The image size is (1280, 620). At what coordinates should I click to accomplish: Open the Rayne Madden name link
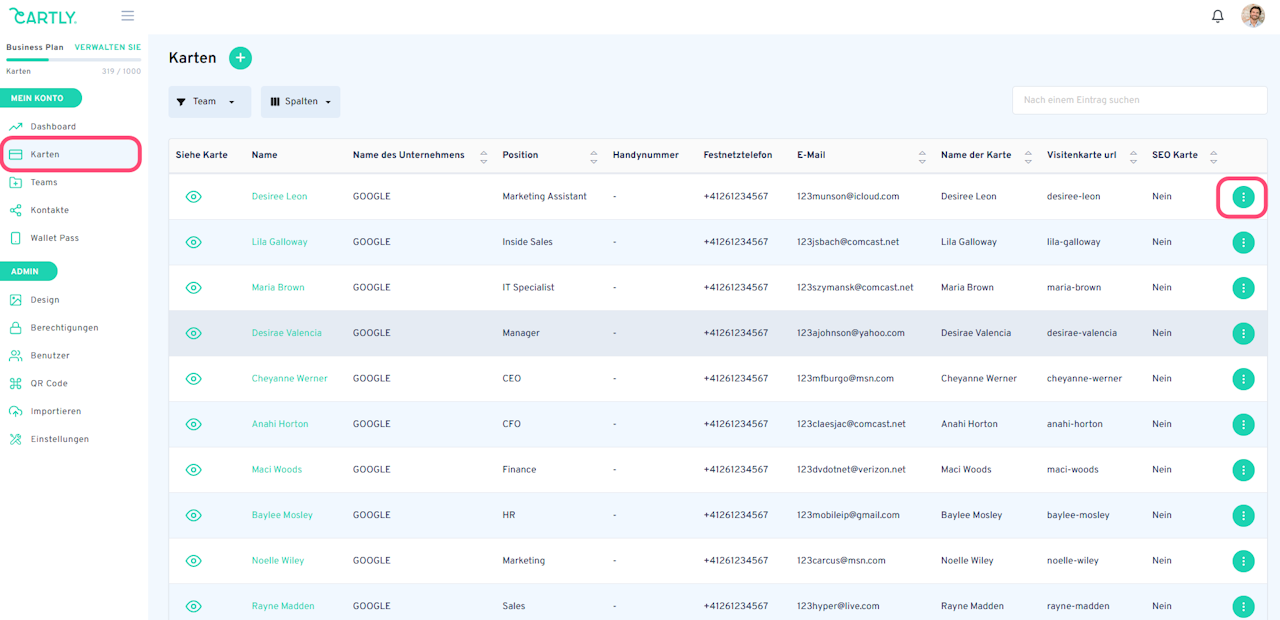283,606
